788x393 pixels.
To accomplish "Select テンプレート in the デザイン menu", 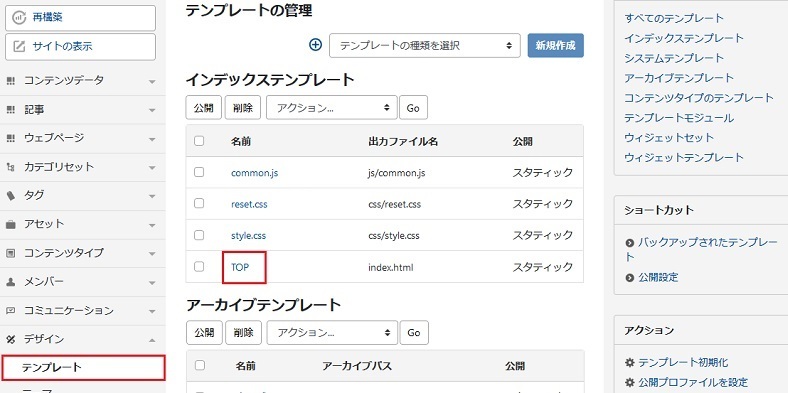I will pos(83,368).
